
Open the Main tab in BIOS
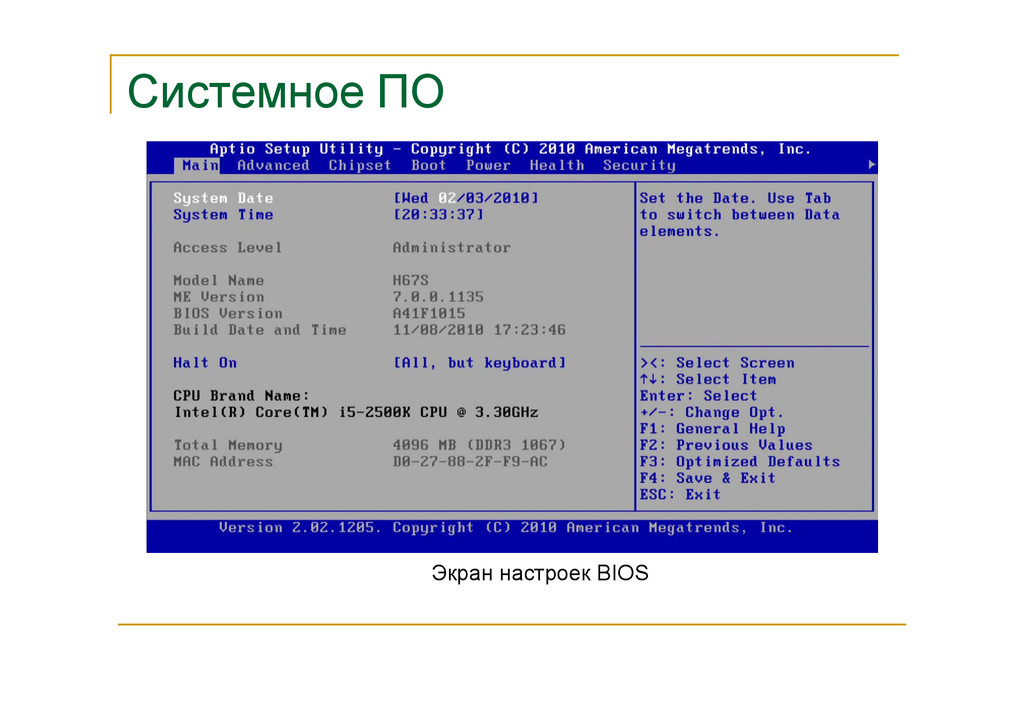click(x=197, y=166)
